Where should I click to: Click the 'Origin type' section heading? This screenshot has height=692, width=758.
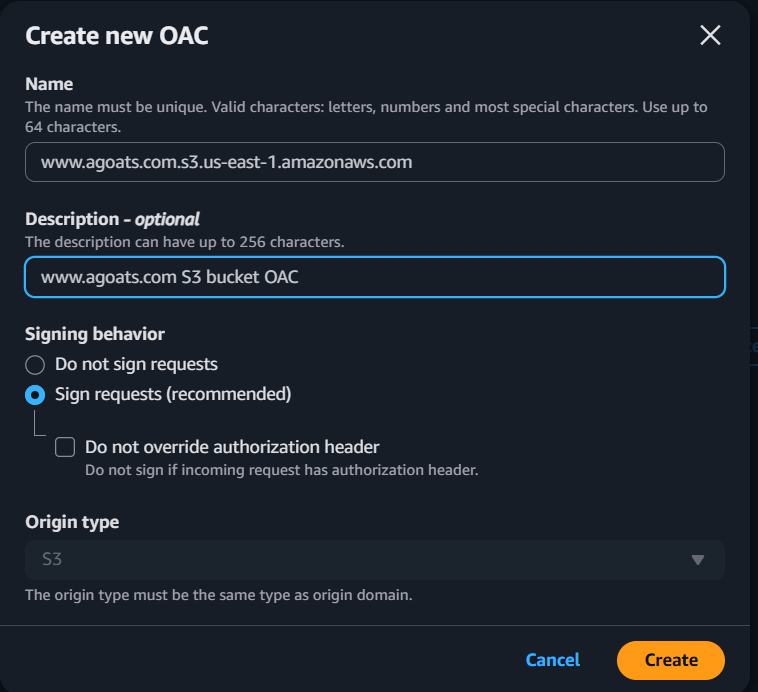click(x=72, y=522)
